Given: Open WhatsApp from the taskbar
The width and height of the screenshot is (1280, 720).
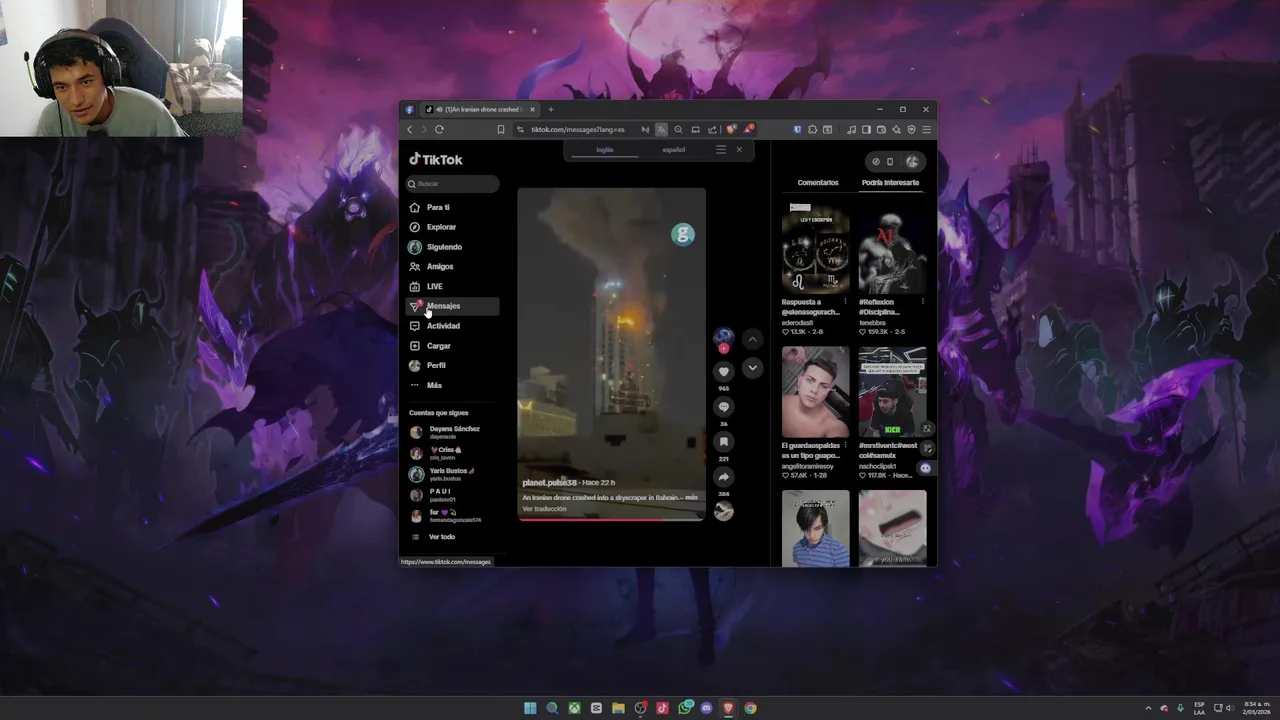Looking at the screenshot, I should point(684,708).
